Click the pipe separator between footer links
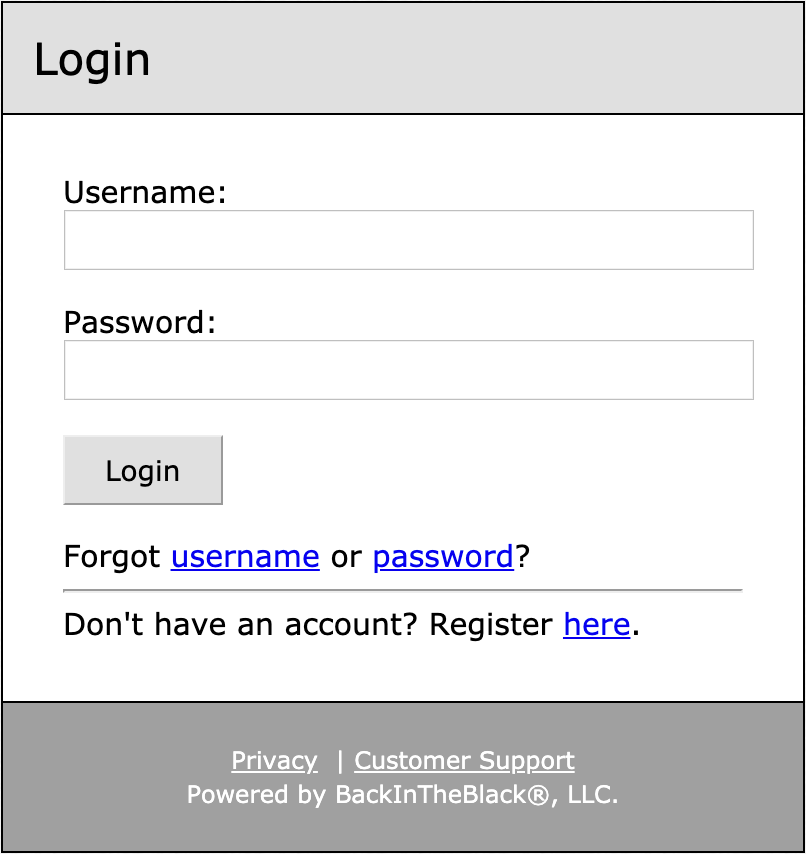Image resolution: width=806 pixels, height=854 pixels. (340, 761)
